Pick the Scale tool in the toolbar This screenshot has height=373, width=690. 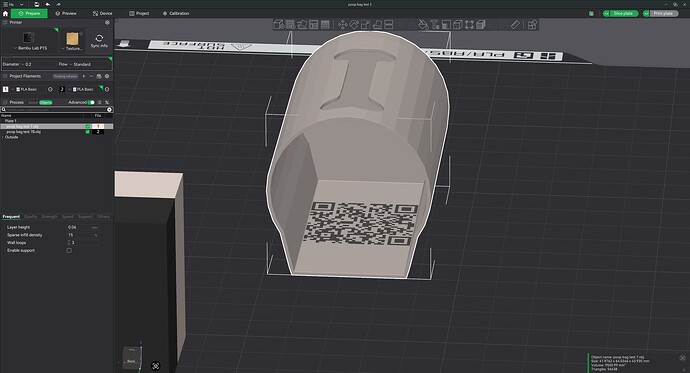click(365, 25)
